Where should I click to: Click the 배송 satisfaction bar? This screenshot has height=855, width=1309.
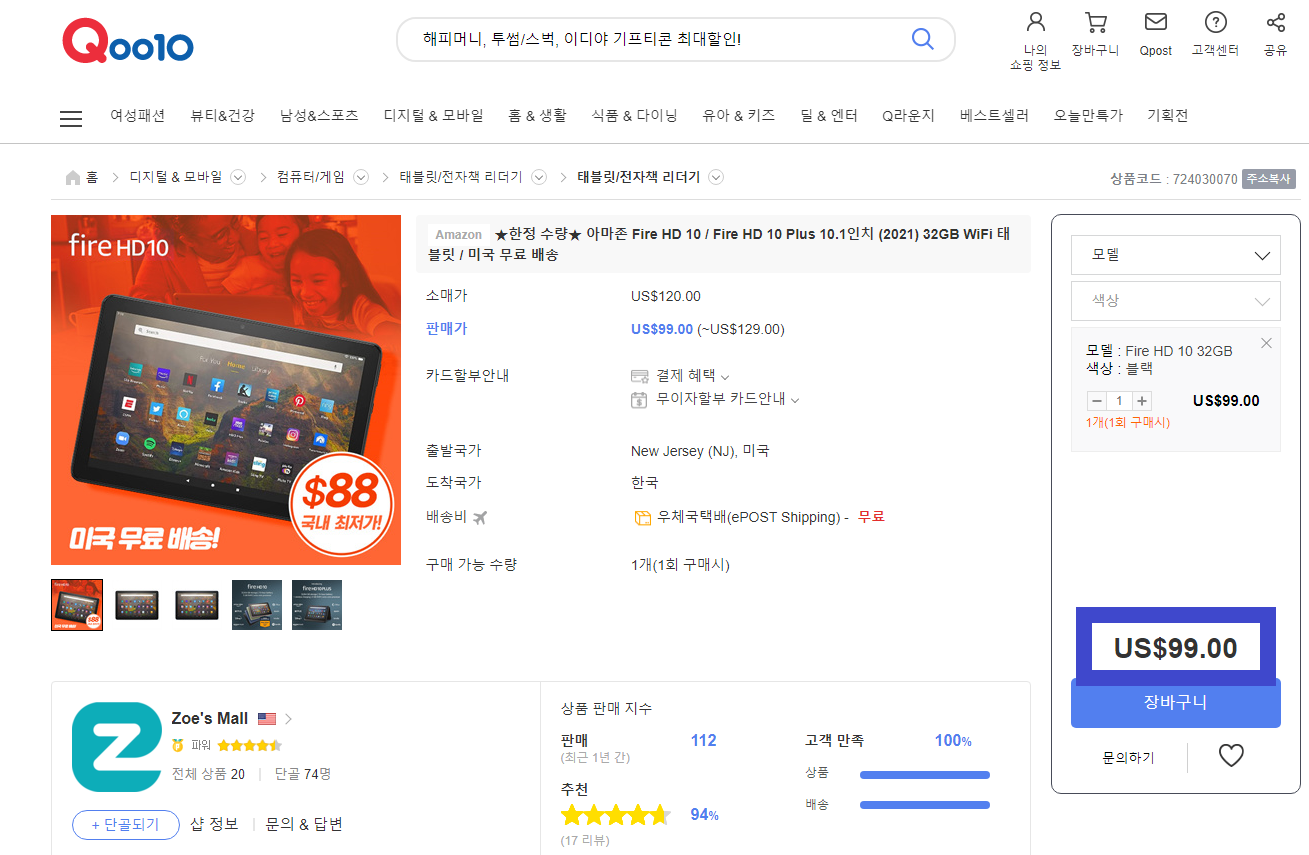coord(925,804)
